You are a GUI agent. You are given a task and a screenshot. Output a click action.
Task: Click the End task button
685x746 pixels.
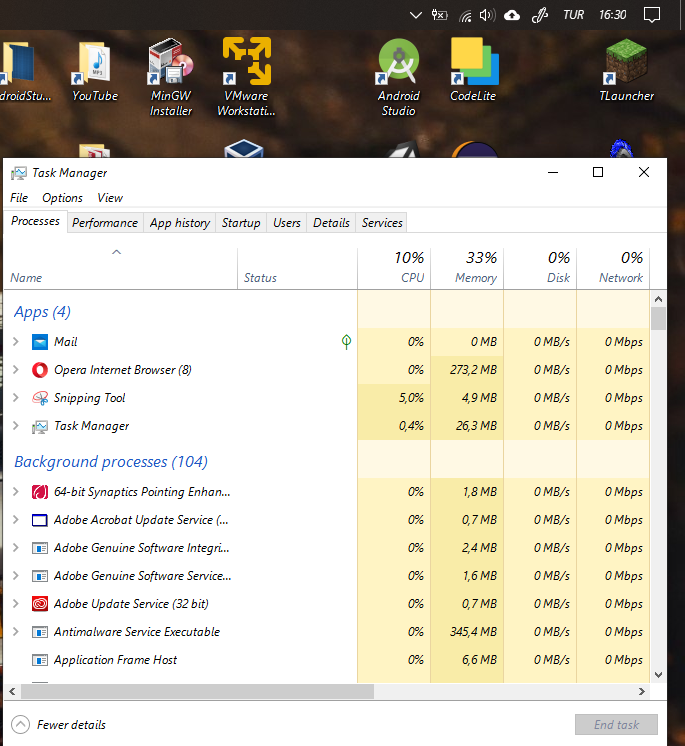[x=616, y=725]
